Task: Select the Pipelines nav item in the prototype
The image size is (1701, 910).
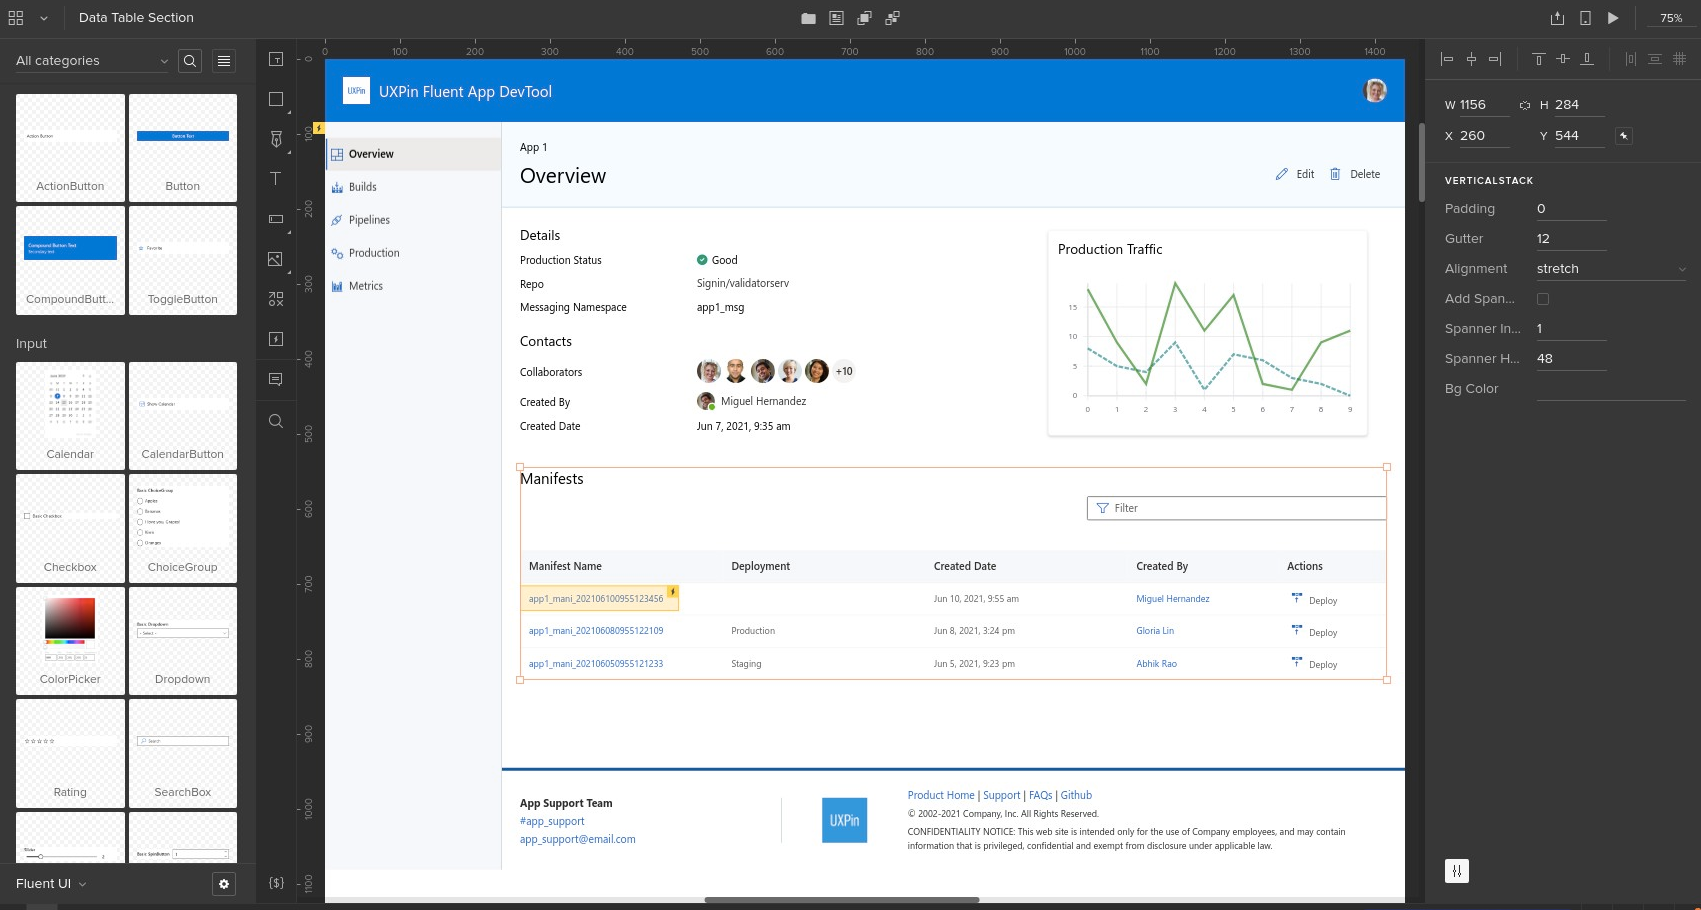Action: (x=369, y=220)
